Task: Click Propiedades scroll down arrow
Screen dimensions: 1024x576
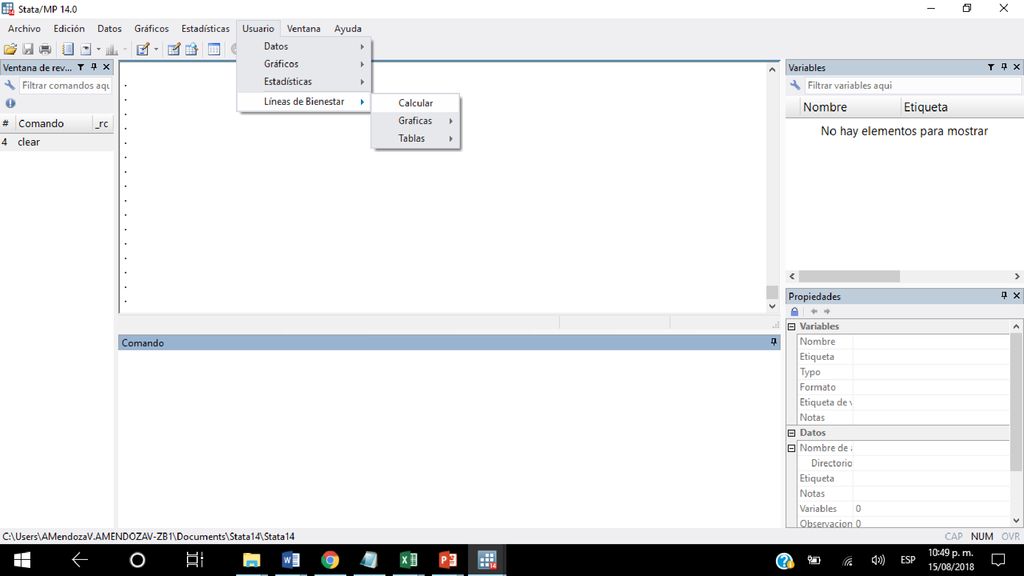Action: [1016, 520]
